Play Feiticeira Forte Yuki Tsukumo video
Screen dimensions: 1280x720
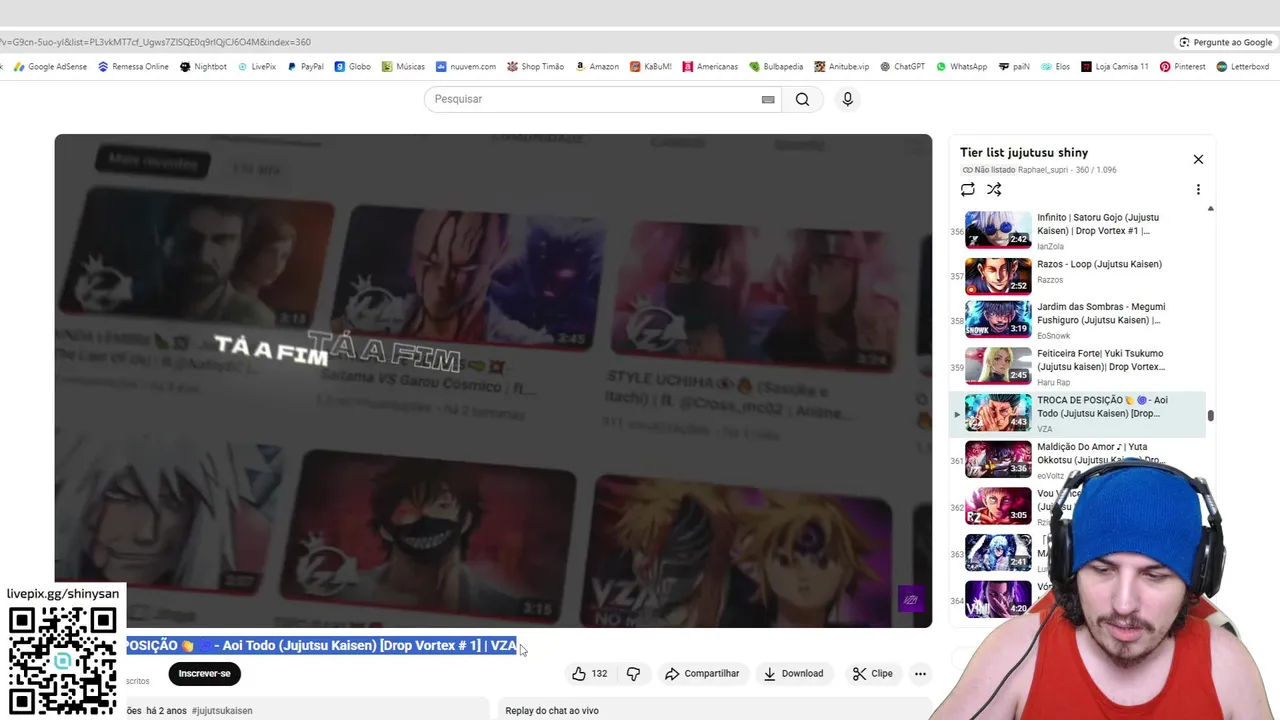click(x=1078, y=367)
